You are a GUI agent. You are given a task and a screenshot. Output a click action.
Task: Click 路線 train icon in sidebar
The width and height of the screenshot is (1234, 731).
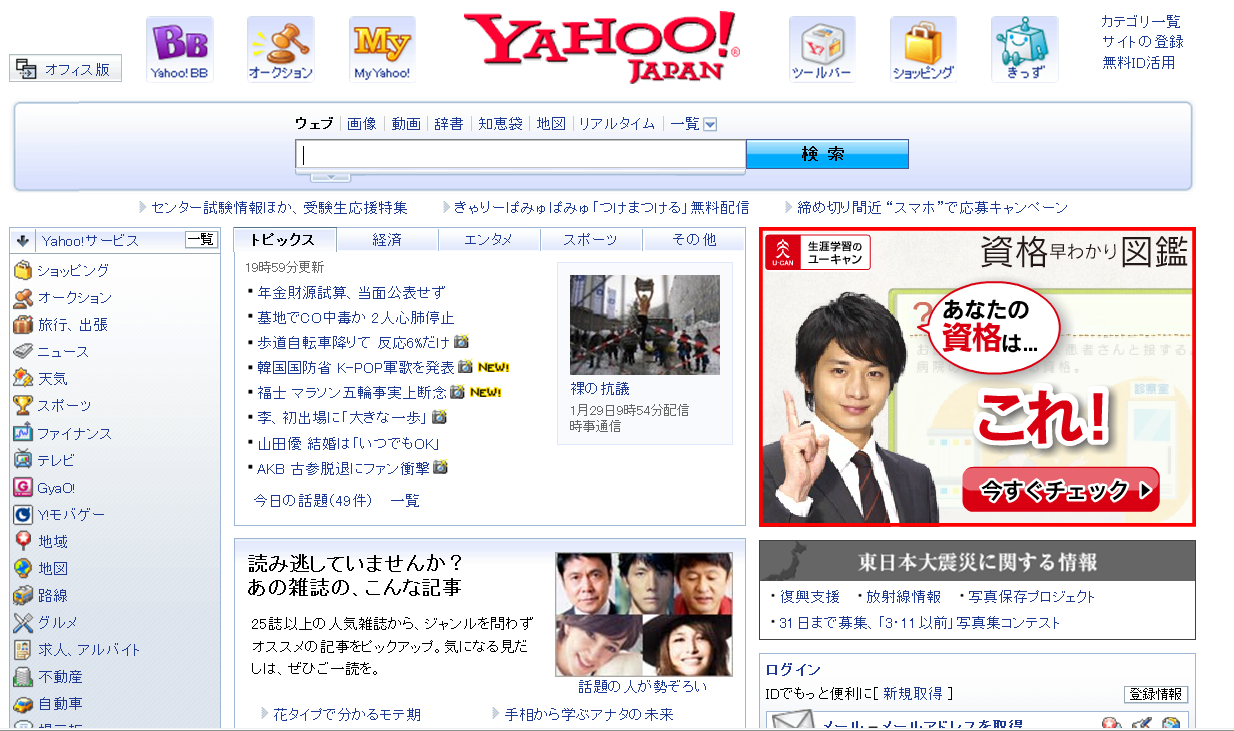(23, 595)
